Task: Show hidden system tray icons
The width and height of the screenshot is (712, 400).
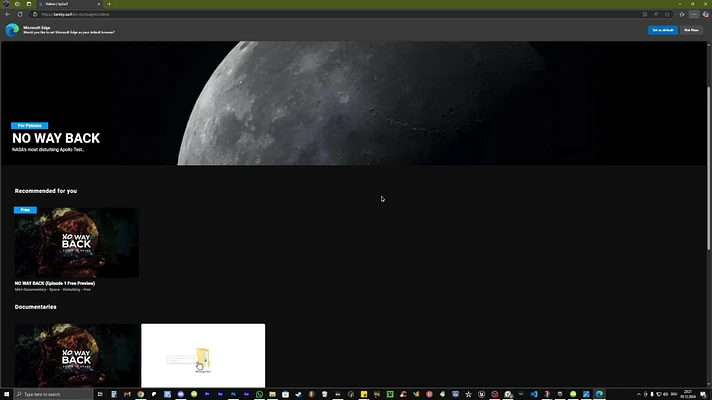Action: [x=638, y=394]
